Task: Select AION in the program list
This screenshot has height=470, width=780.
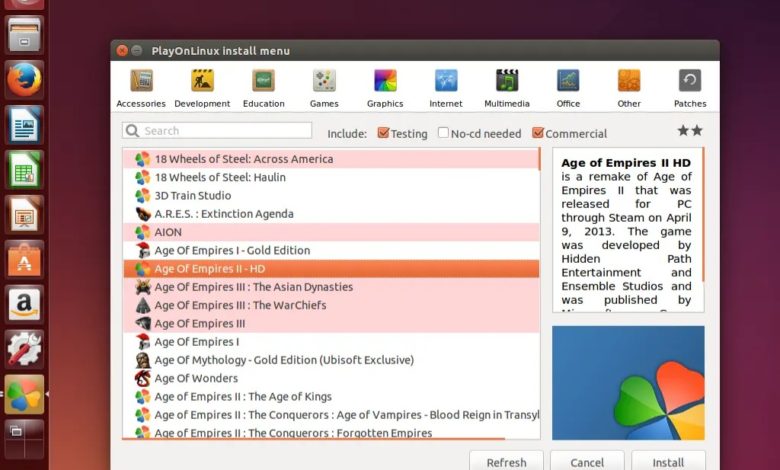Action: 168,232
